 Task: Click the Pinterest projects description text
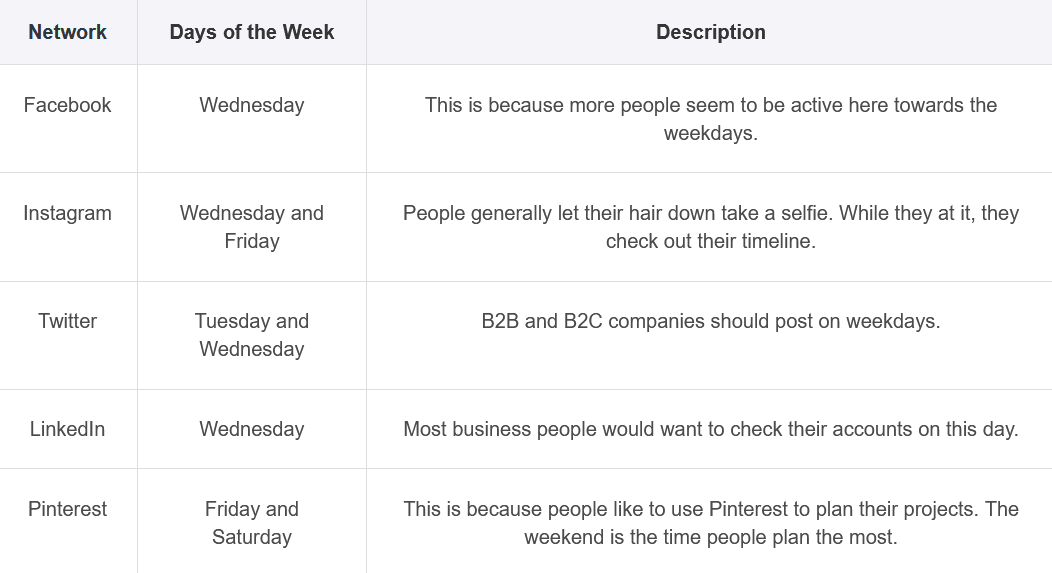(710, 523)
